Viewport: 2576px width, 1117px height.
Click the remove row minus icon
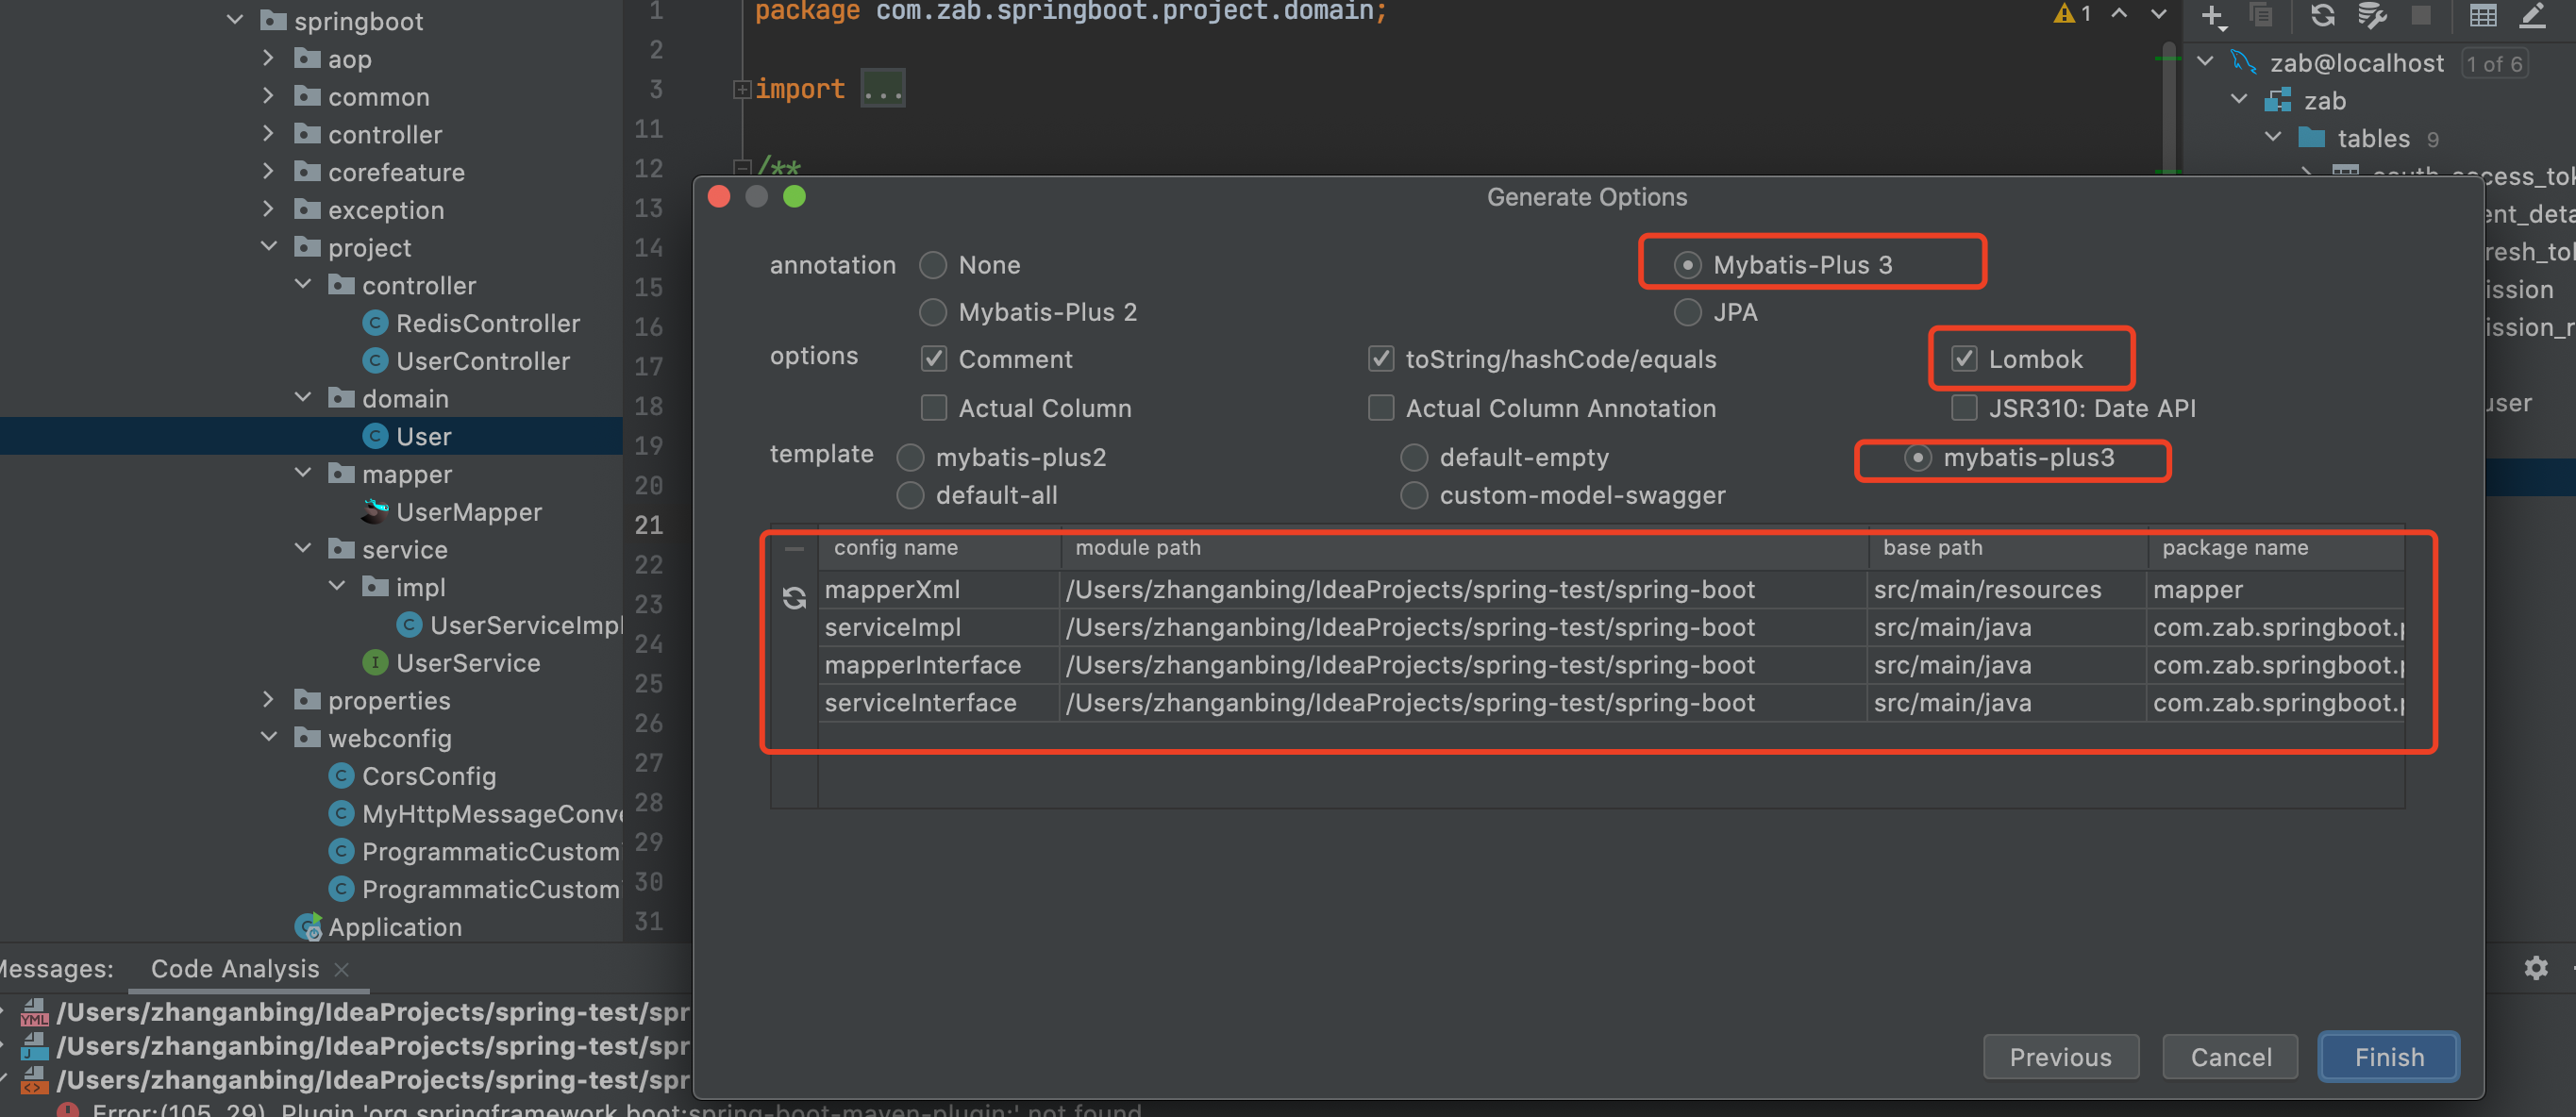[x=794, y=549]
